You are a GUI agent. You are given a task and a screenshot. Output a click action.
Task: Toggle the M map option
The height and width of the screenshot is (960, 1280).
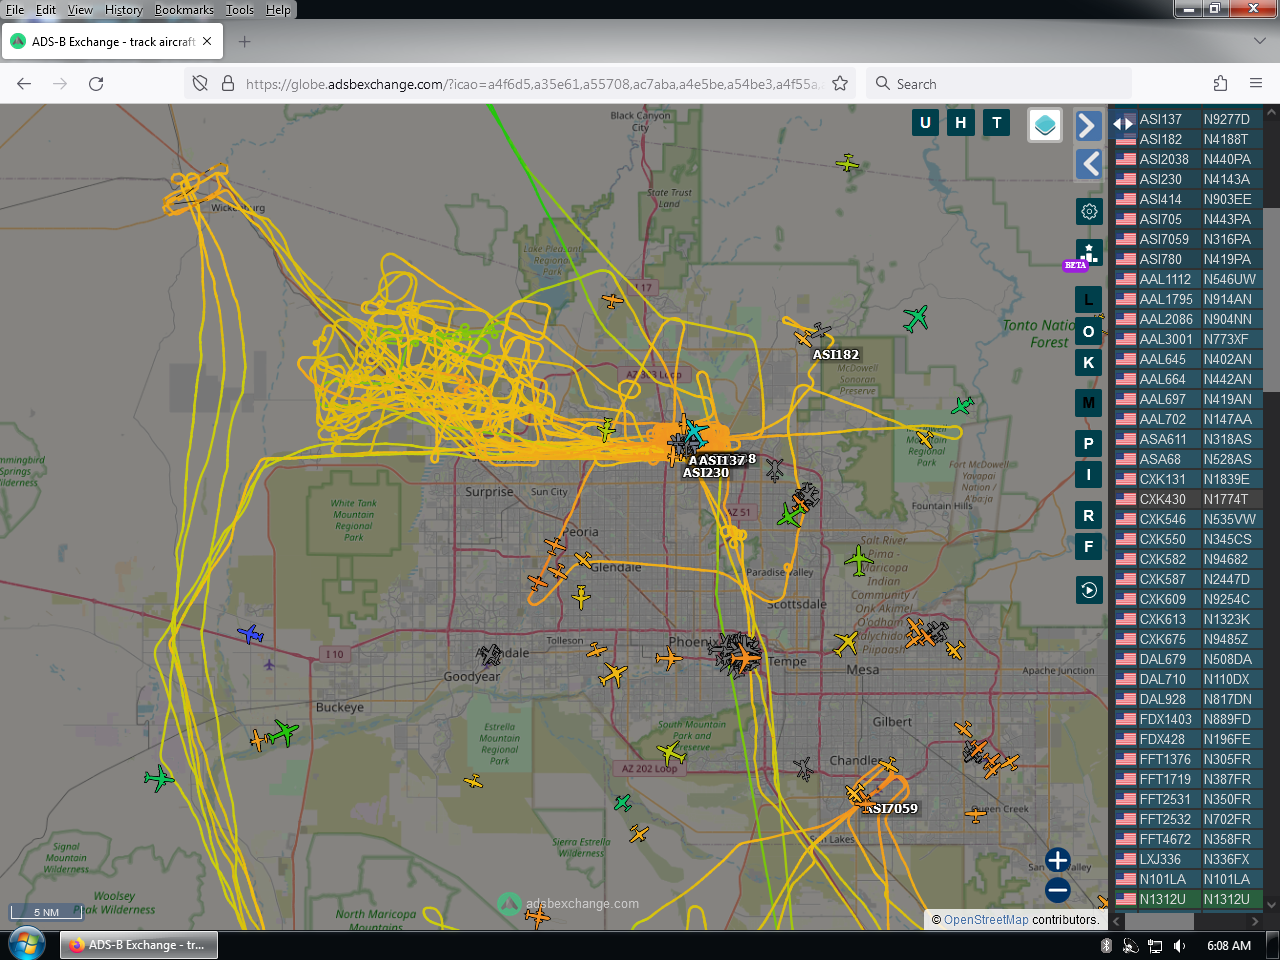pos(1089,403)
